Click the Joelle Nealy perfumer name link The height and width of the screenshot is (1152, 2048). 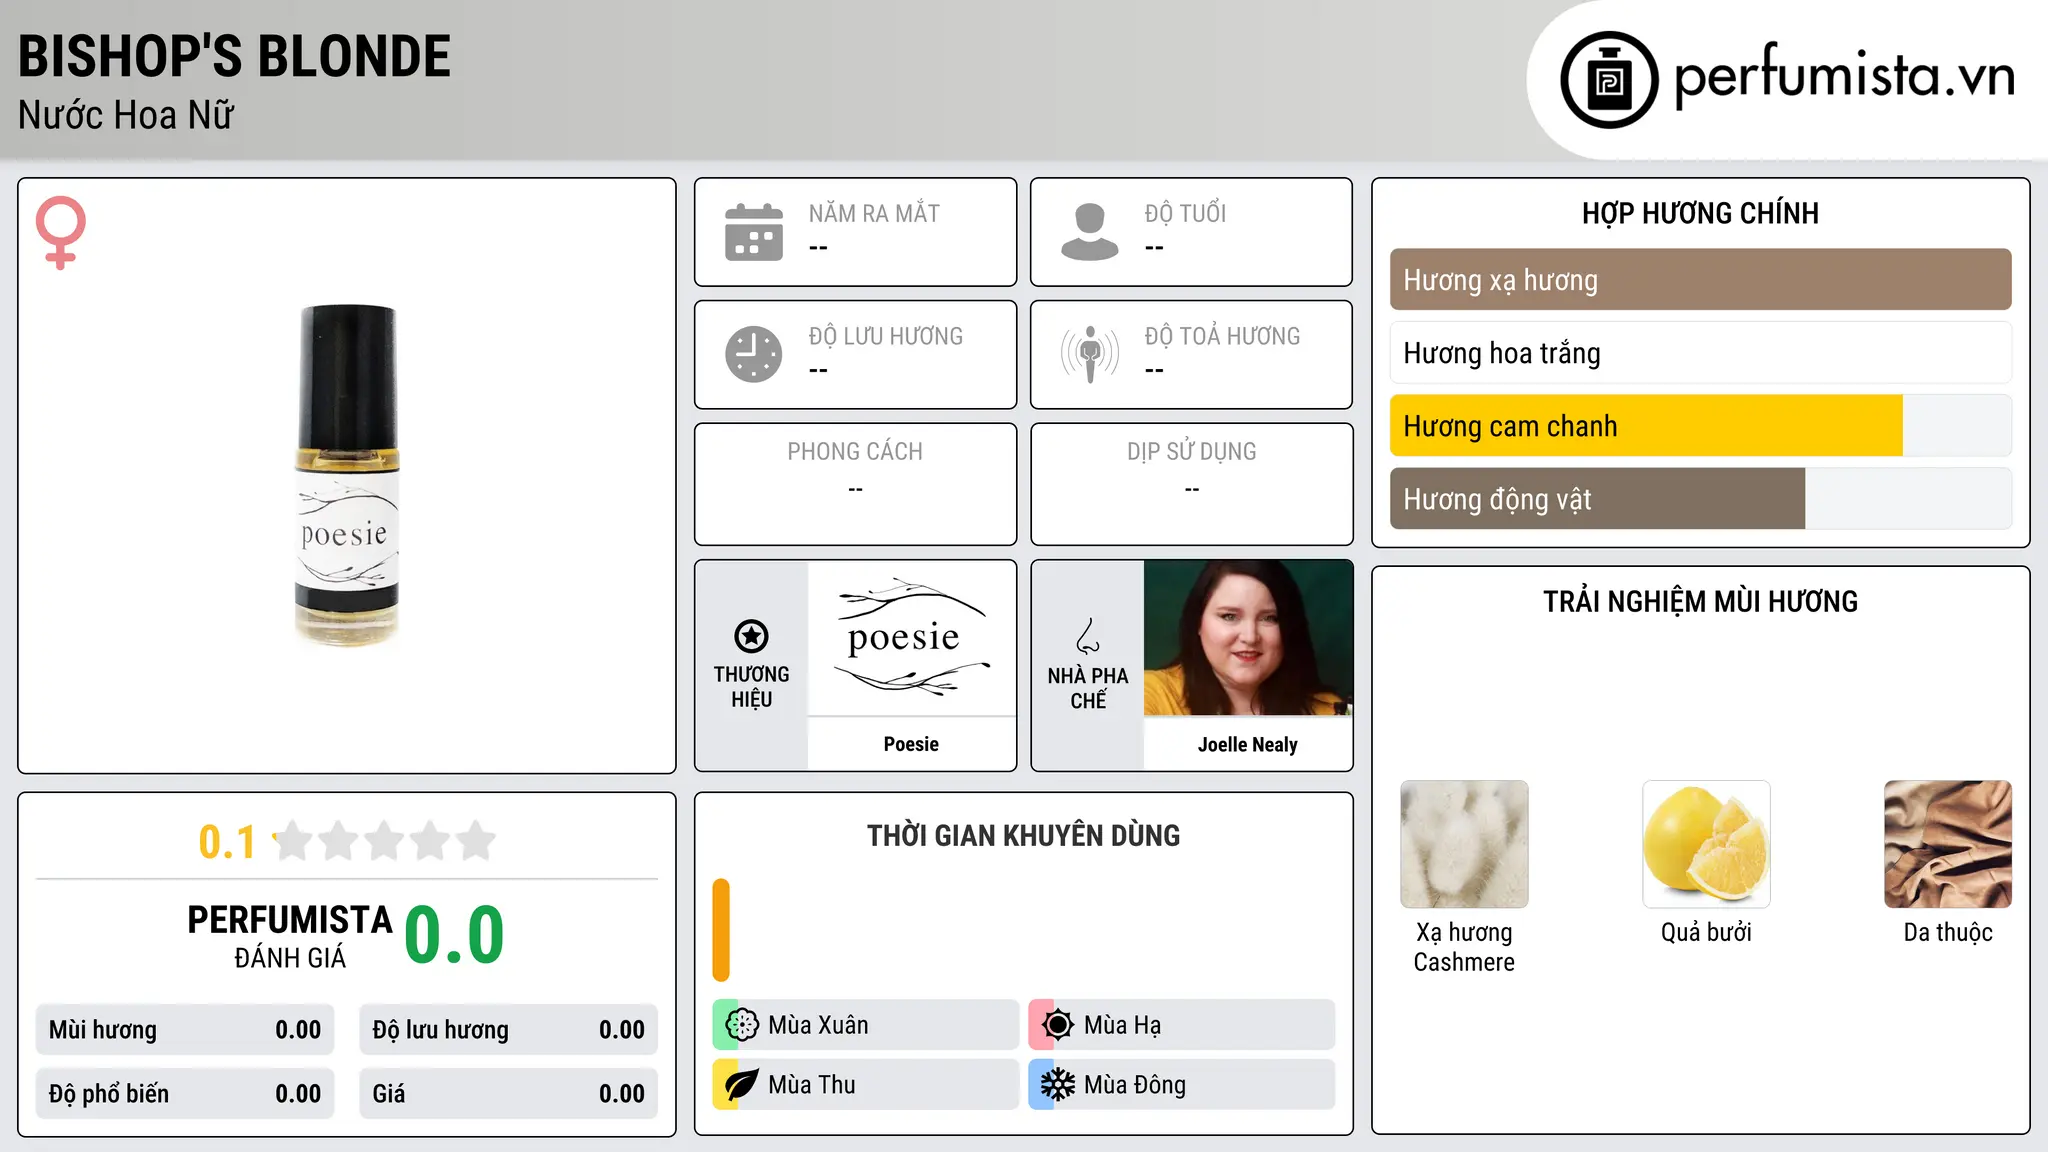[1248, 745]
